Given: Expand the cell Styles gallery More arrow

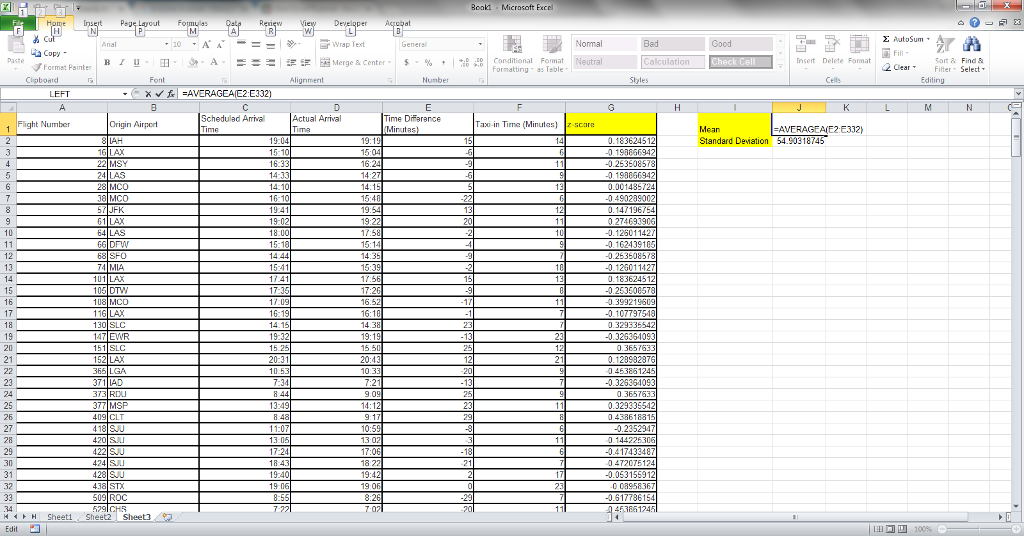Looking at the screenshot, I should 780,66.
